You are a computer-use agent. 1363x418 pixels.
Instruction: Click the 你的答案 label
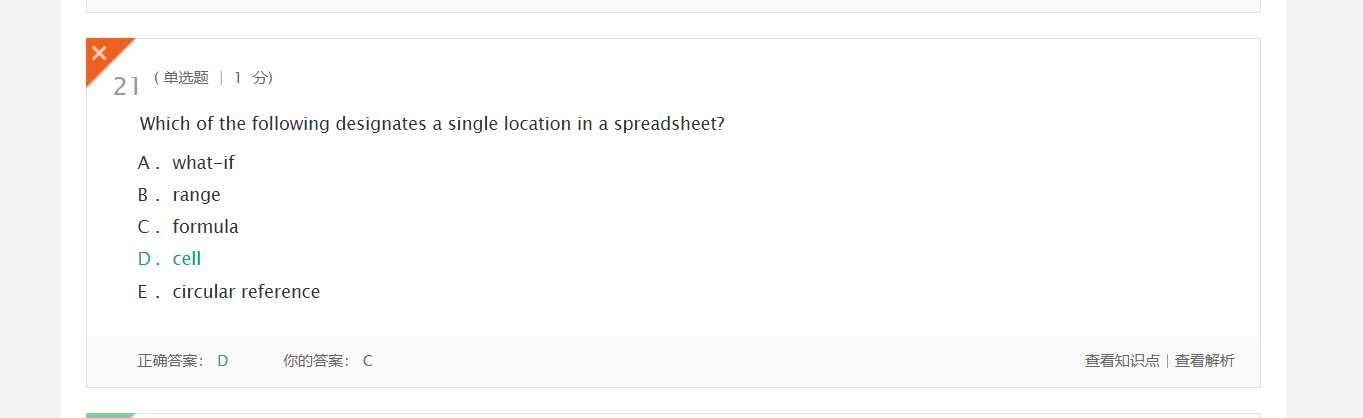317,361
